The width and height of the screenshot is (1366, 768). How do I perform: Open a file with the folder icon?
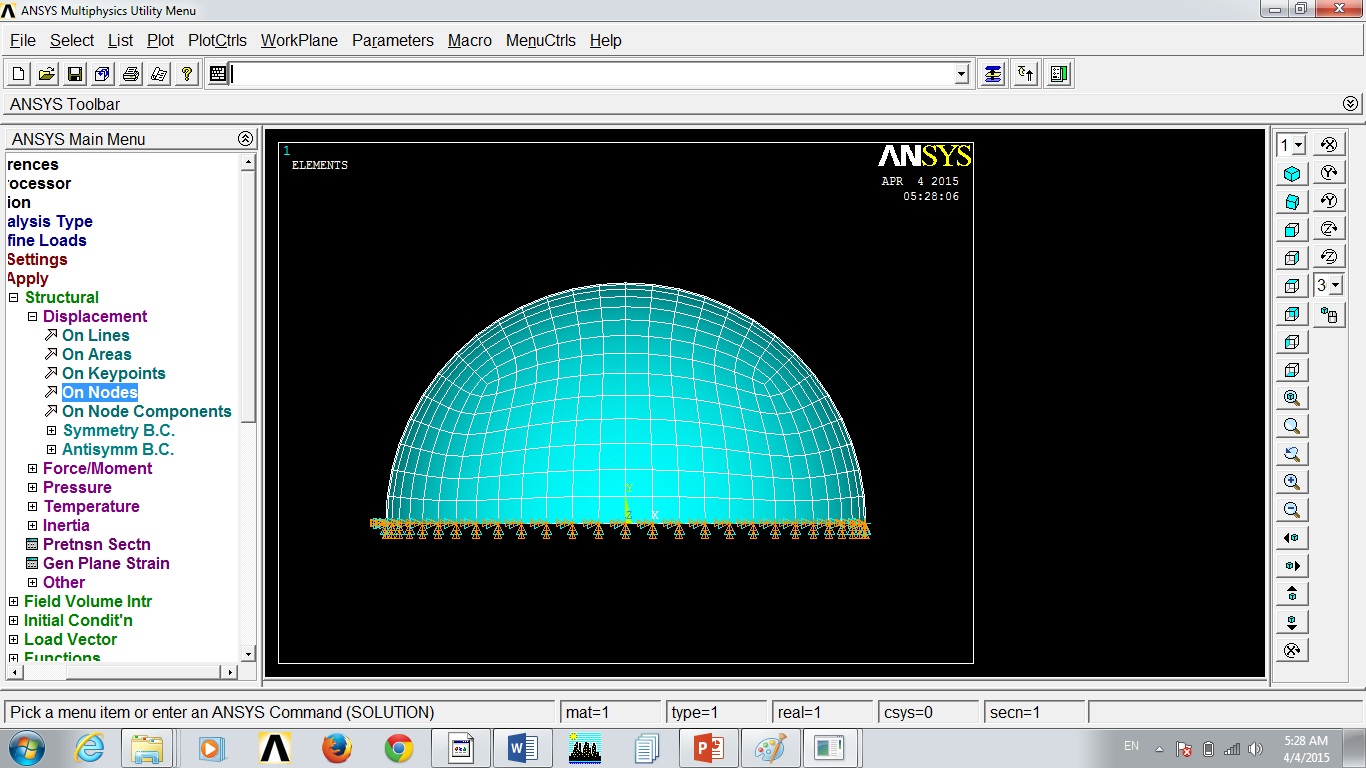point(47,74)
